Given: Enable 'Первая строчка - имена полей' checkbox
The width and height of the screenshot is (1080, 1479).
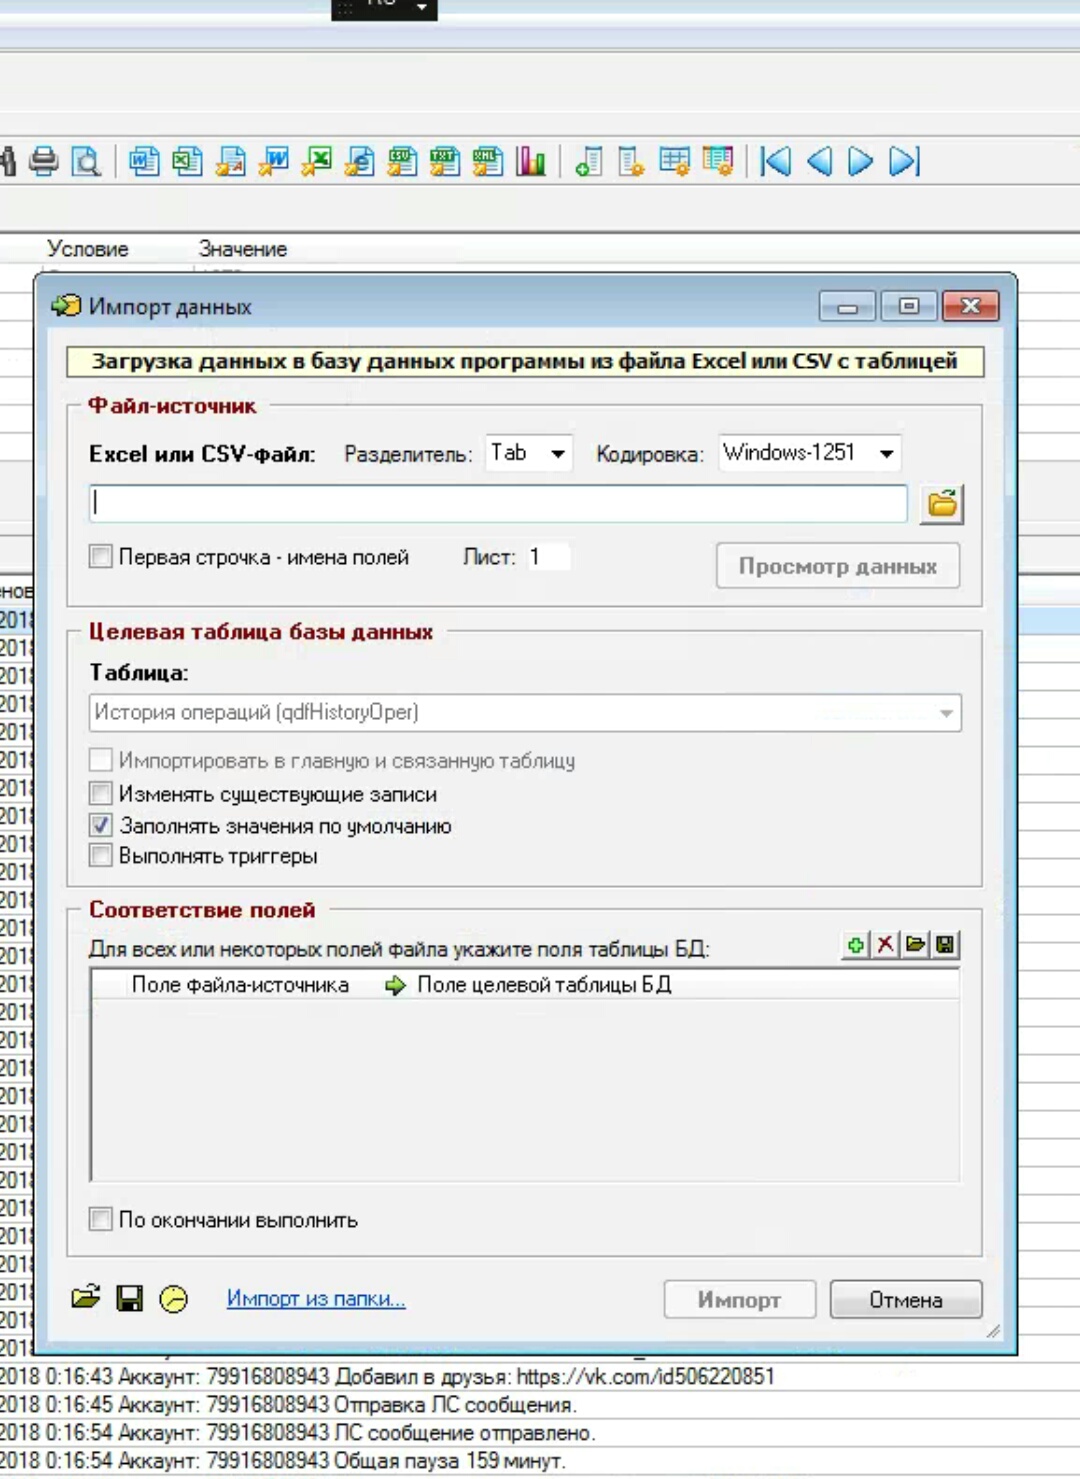Looking at the screenshot, I should tap(101, 557).
